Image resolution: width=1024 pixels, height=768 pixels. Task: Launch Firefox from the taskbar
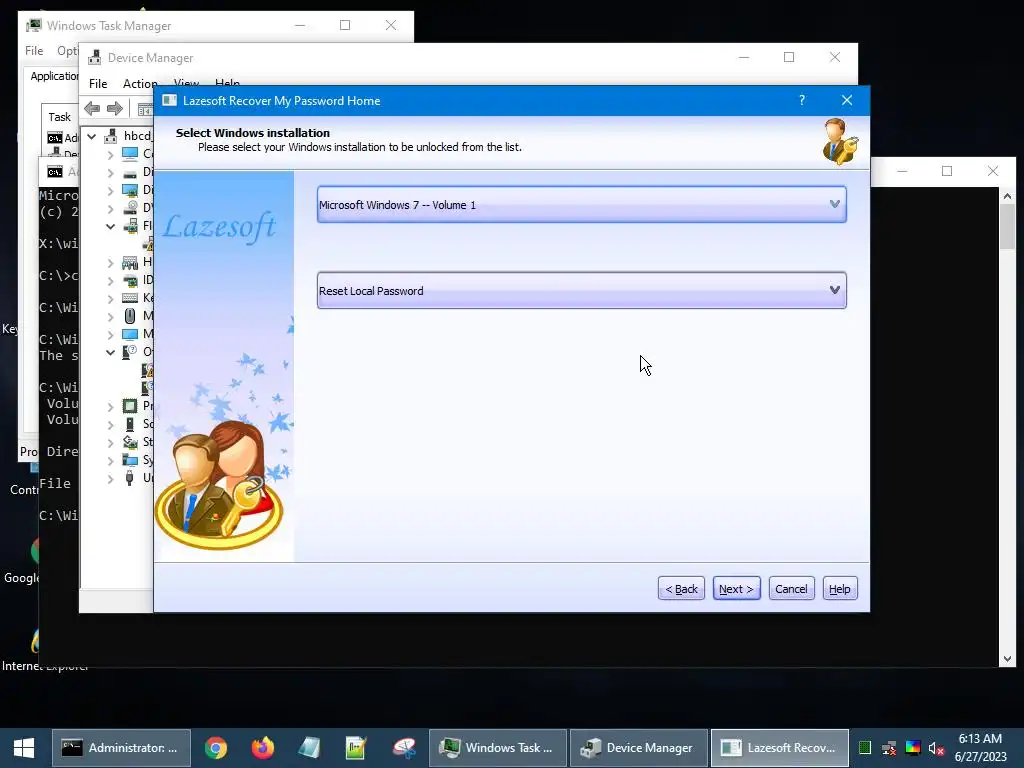(263, 748)
